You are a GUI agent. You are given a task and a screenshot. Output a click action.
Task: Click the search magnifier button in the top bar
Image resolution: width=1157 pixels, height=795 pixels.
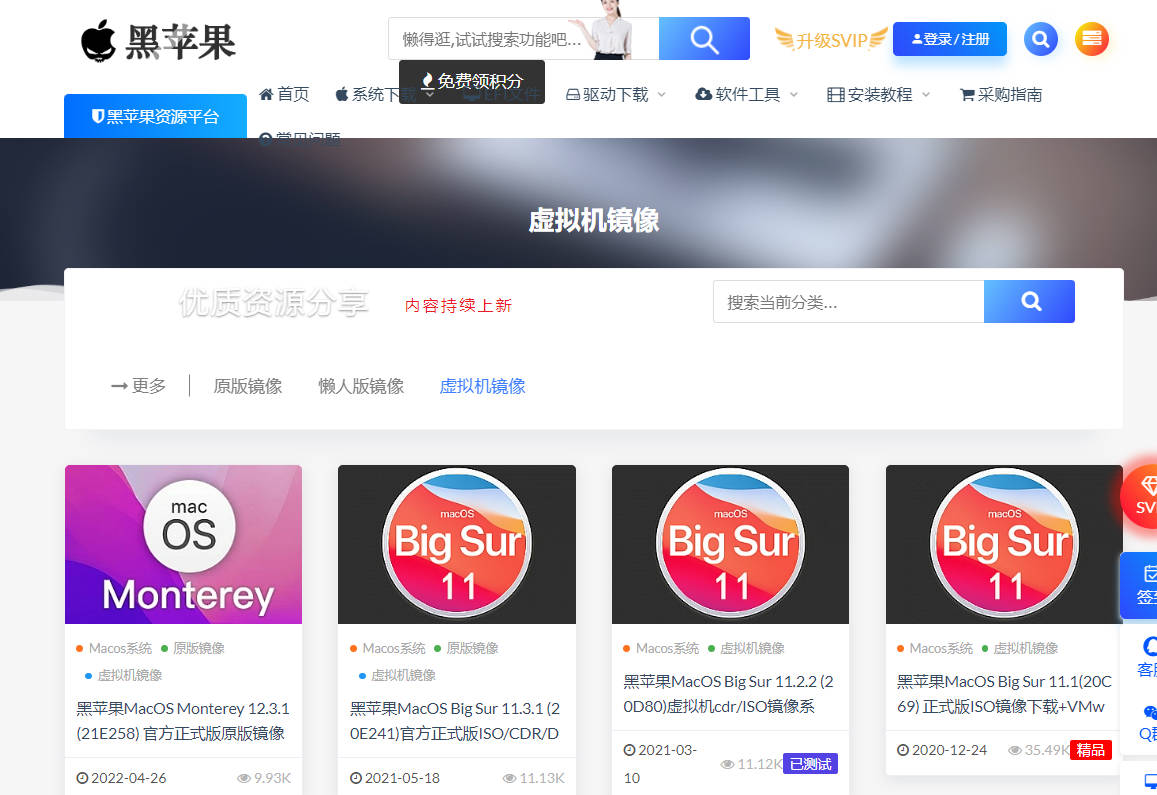[x=704, y=39]
